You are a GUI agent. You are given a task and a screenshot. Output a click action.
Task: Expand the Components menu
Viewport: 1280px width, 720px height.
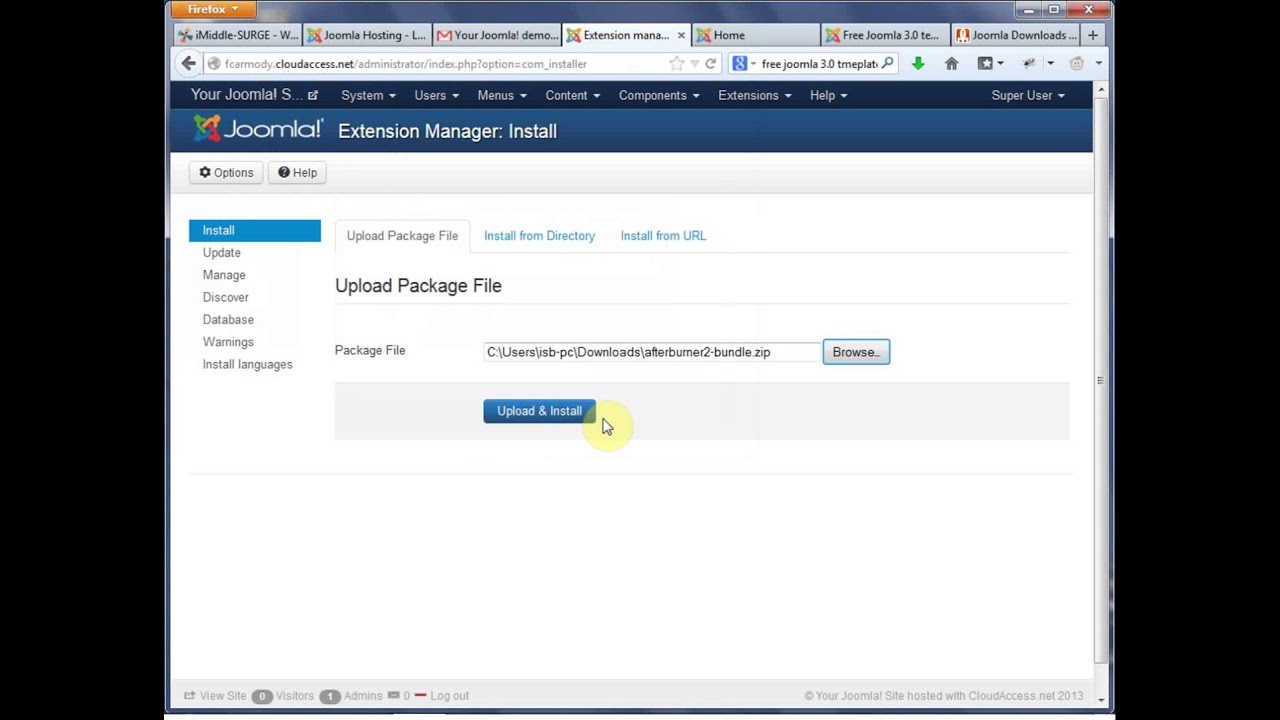click(x=658, y=95)
